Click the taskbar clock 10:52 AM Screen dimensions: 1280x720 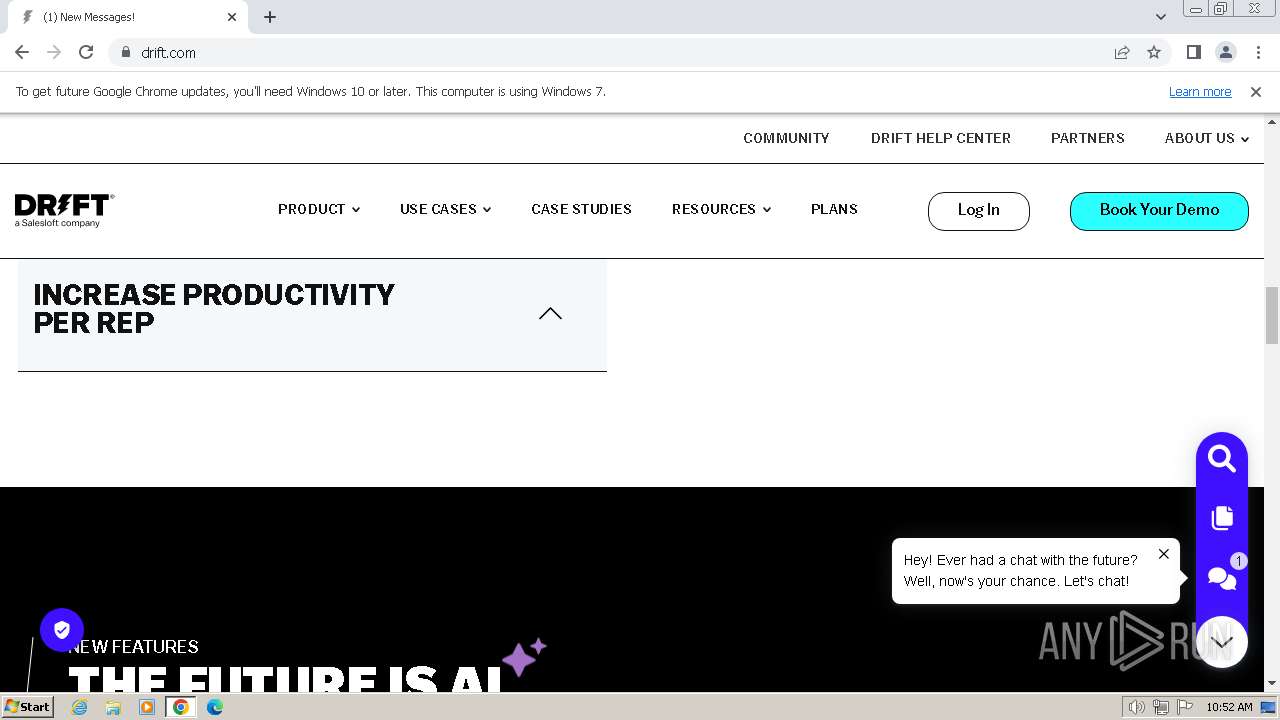[1229, 707]
